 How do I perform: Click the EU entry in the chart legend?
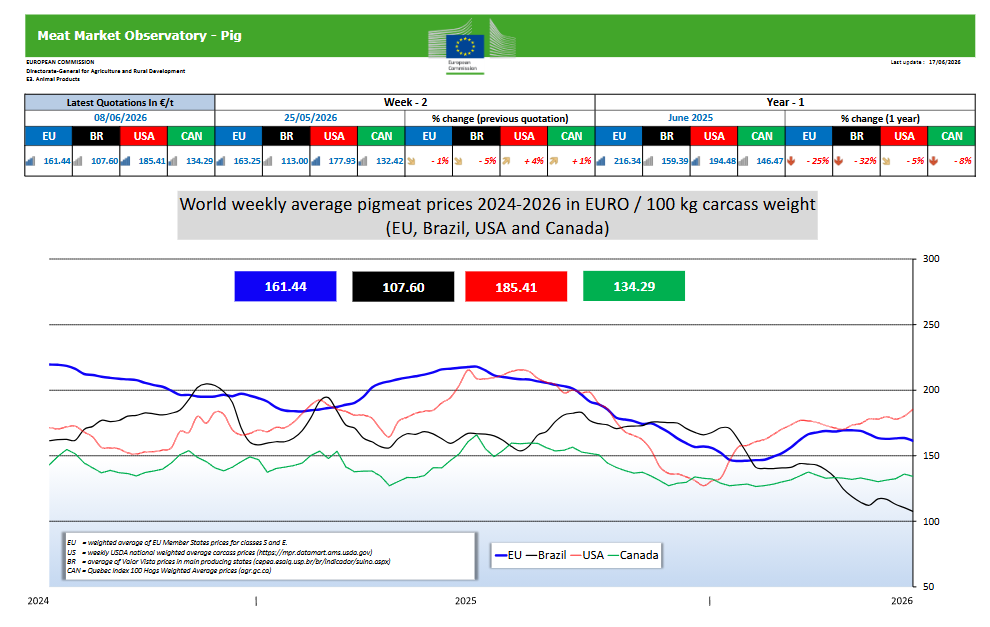(x=508, y=555)
